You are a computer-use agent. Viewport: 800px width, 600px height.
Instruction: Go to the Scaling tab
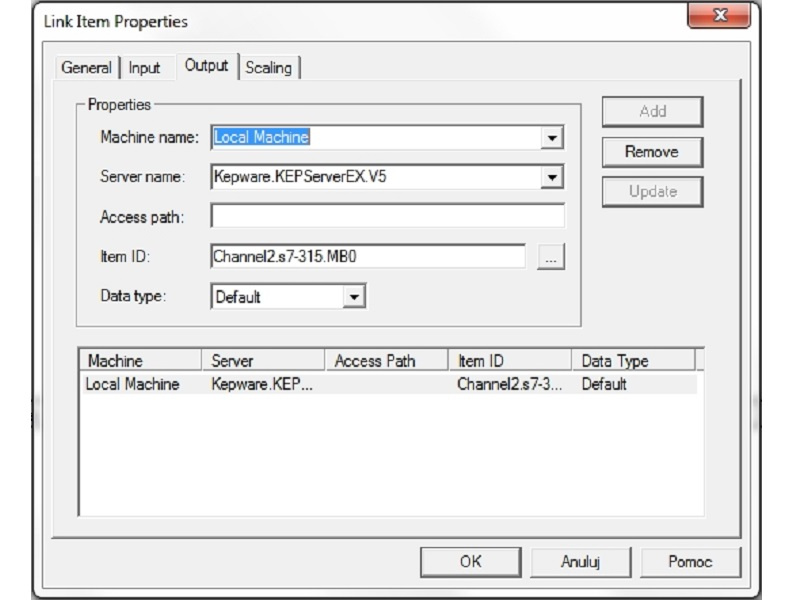click(268, 68)
